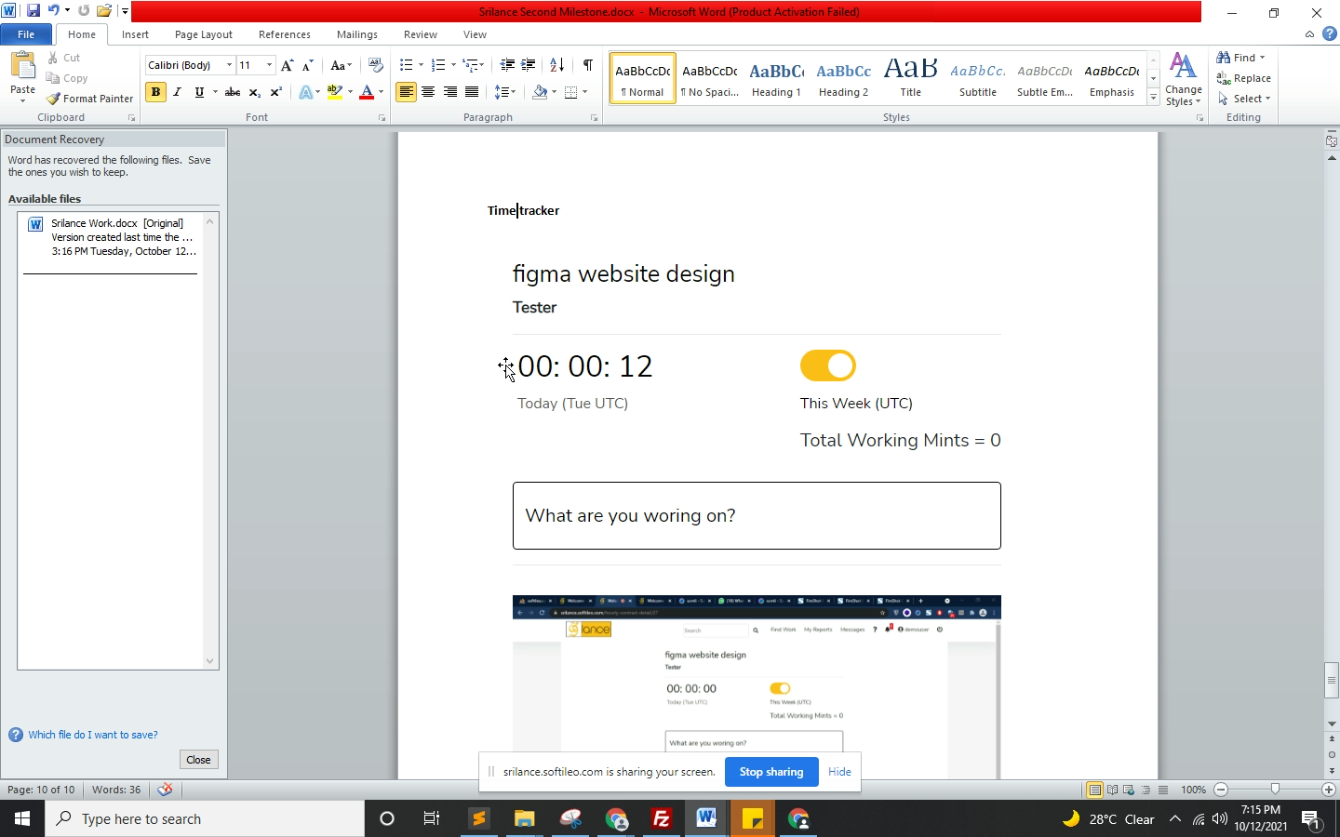Open the Find dropdown arrow
Viewport: 1340px width, 837px height.
[1262, 58]
